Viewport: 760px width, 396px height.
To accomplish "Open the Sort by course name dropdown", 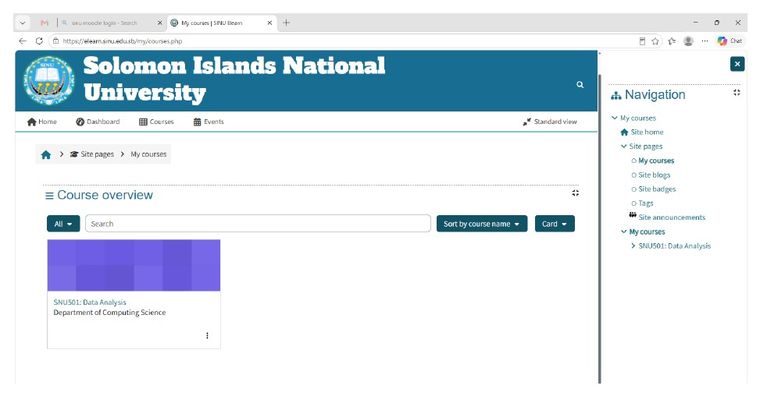I will click(482, 224).
